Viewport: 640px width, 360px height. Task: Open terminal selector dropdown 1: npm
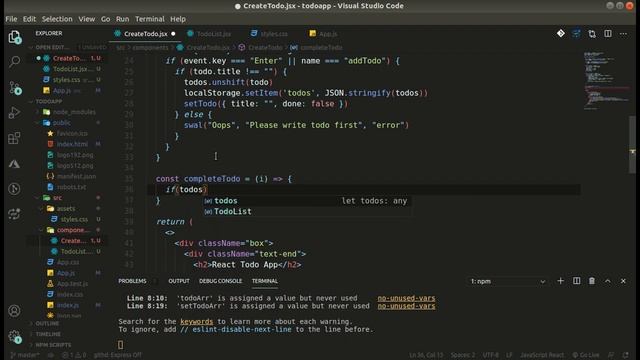(x=507, y=281)
